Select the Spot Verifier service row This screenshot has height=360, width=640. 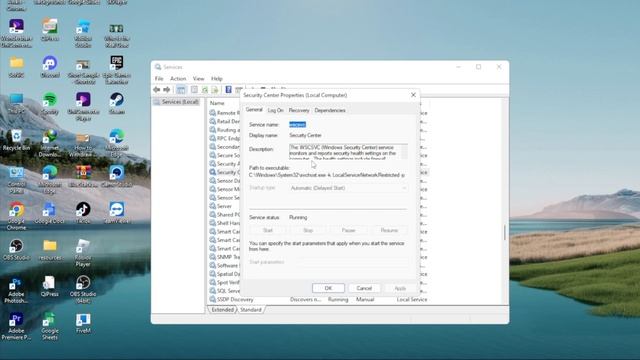(x=224, y=282)
